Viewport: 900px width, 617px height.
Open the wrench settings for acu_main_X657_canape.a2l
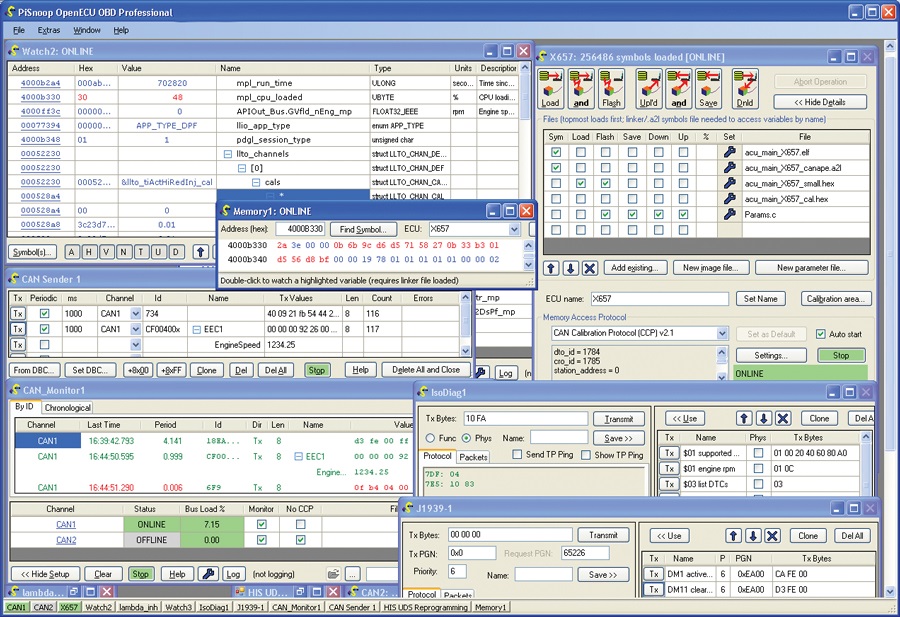tap(729, 168)
